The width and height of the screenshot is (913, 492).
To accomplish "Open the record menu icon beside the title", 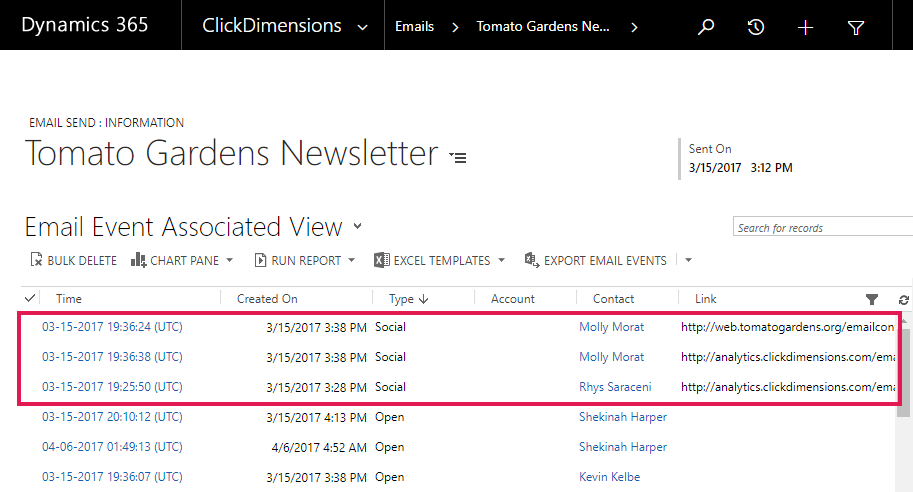I will 458,157.
